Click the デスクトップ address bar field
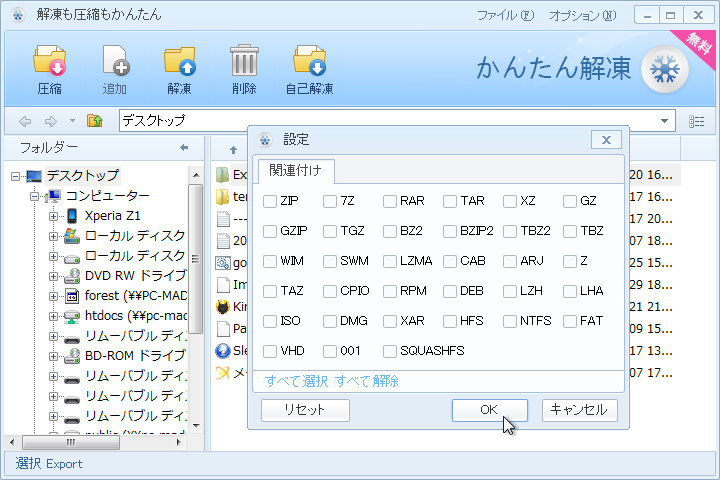 [397, 121]
